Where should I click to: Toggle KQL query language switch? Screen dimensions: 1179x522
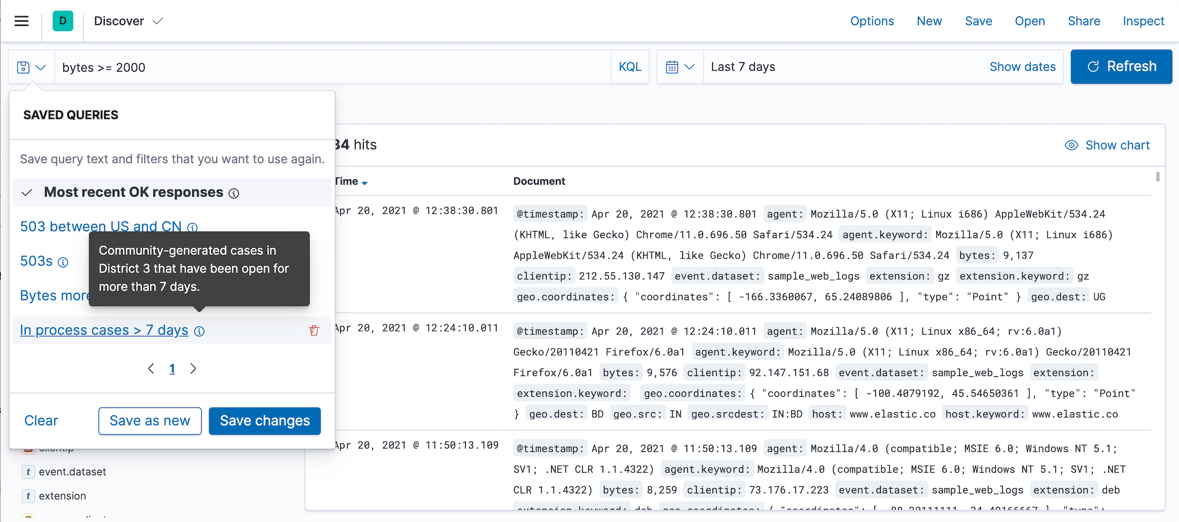click(x=630, y=67)
